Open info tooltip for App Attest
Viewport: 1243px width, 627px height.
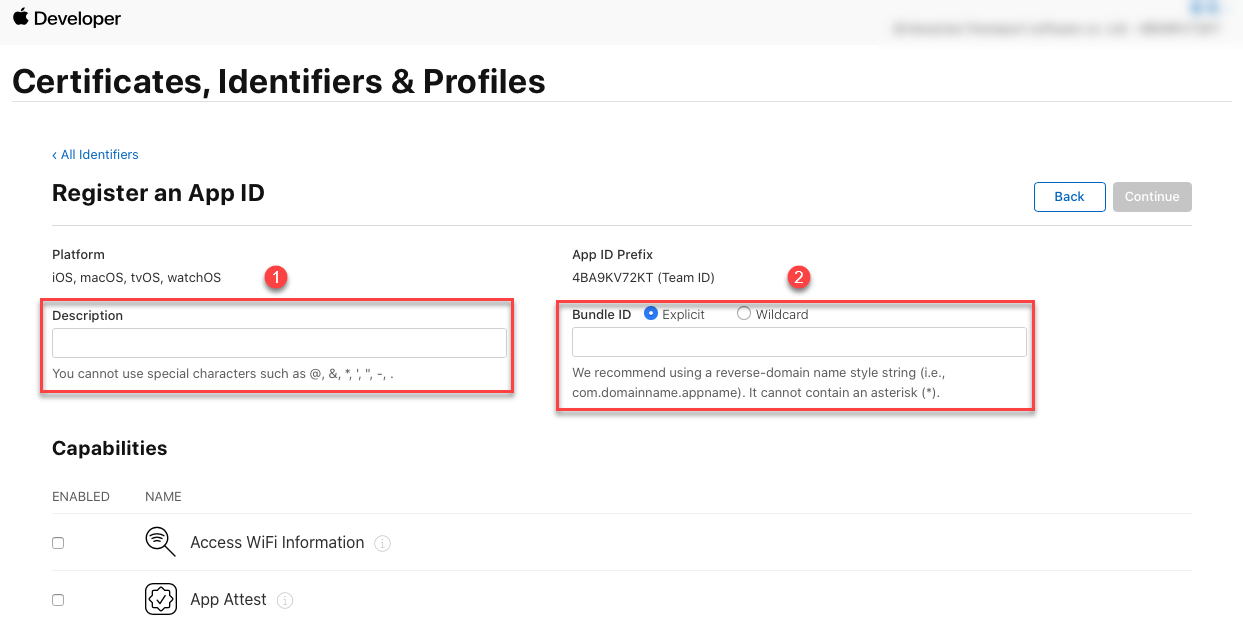tap(285, 600)
